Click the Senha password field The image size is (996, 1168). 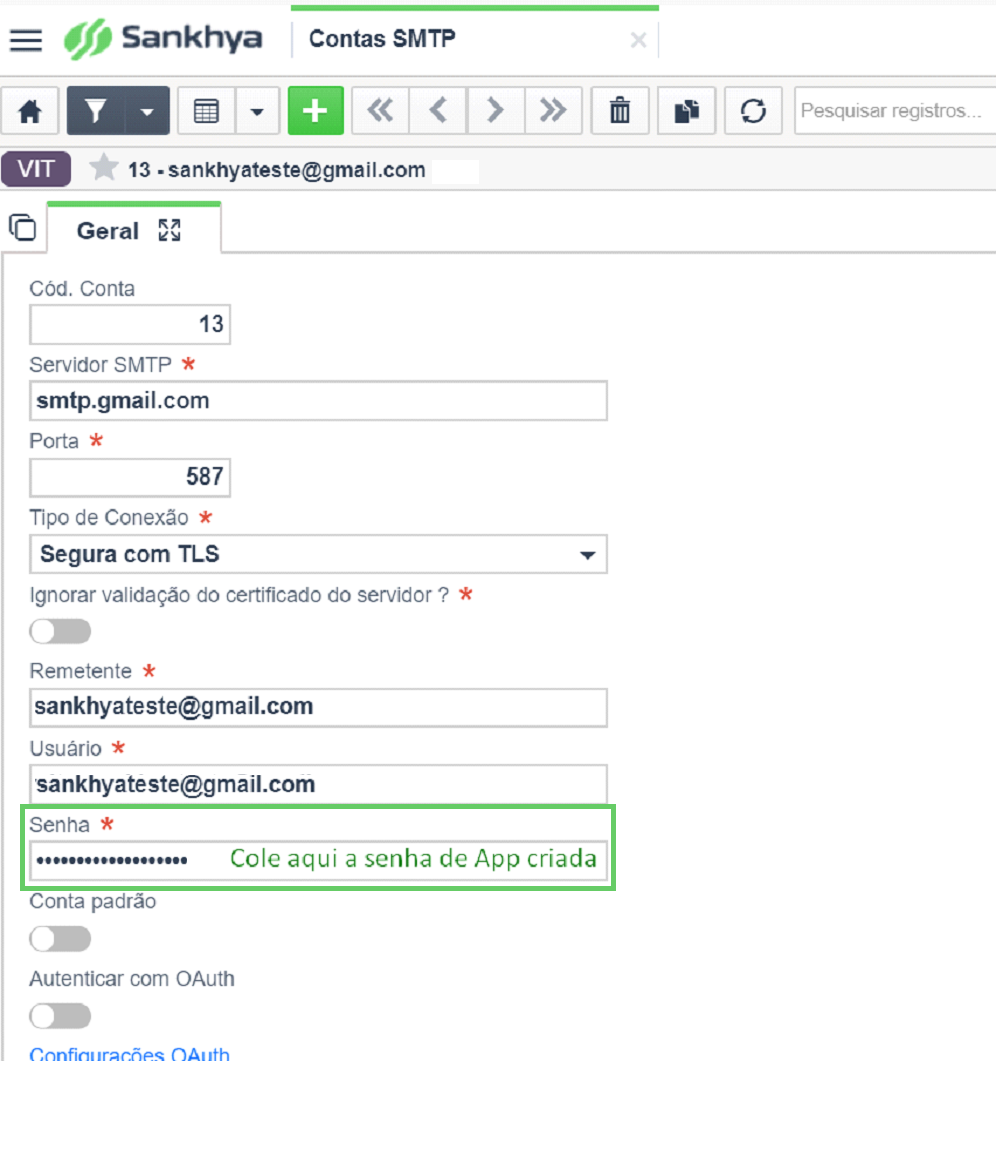click(318, 860)
